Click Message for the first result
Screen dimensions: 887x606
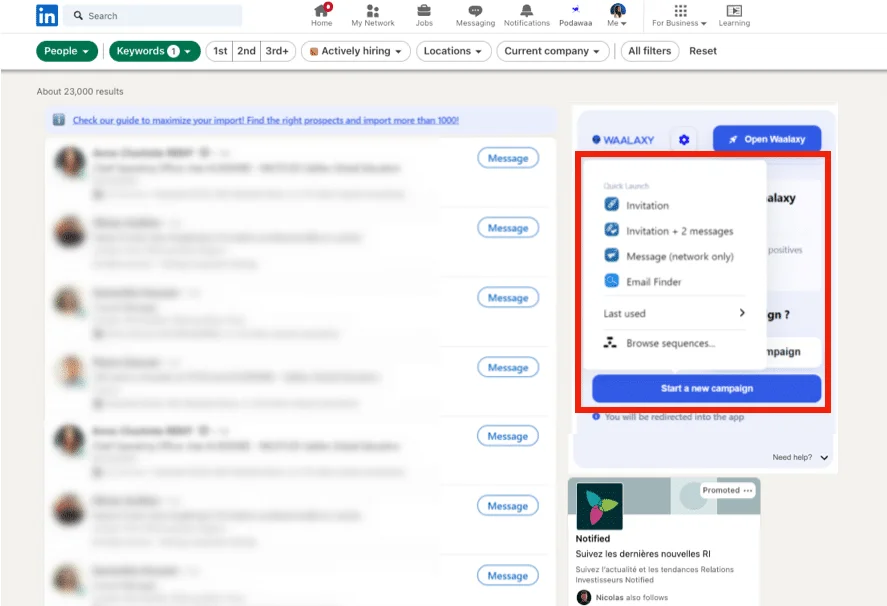click(x=508, y=158)
